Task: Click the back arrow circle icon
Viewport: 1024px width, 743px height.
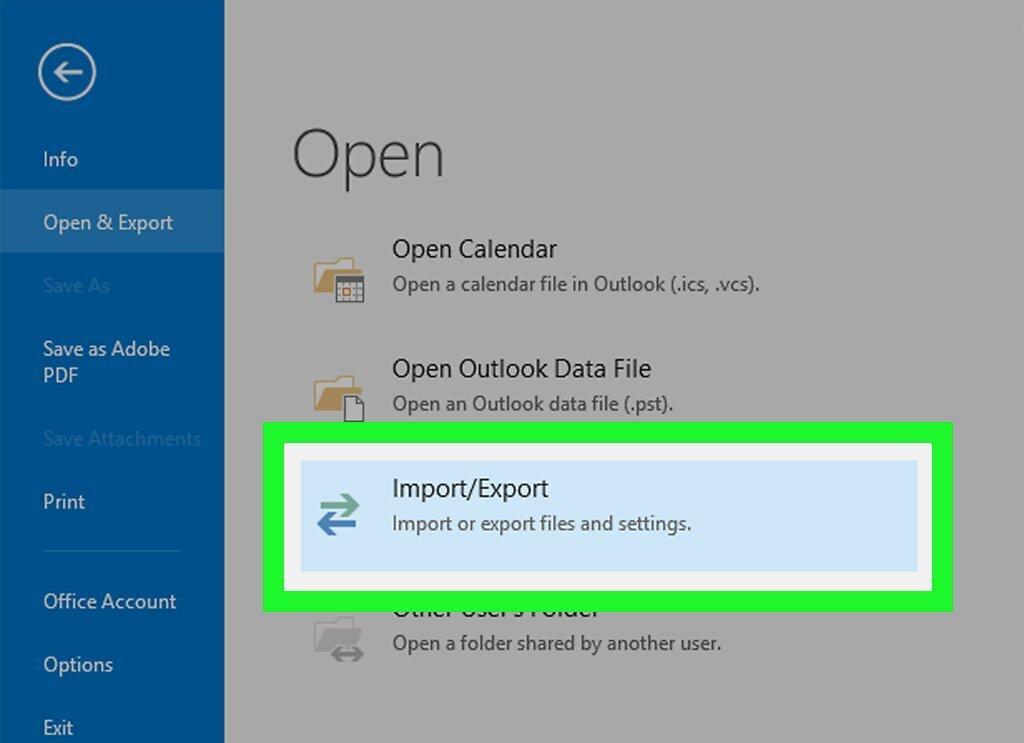Action: (x=67, y=72)
